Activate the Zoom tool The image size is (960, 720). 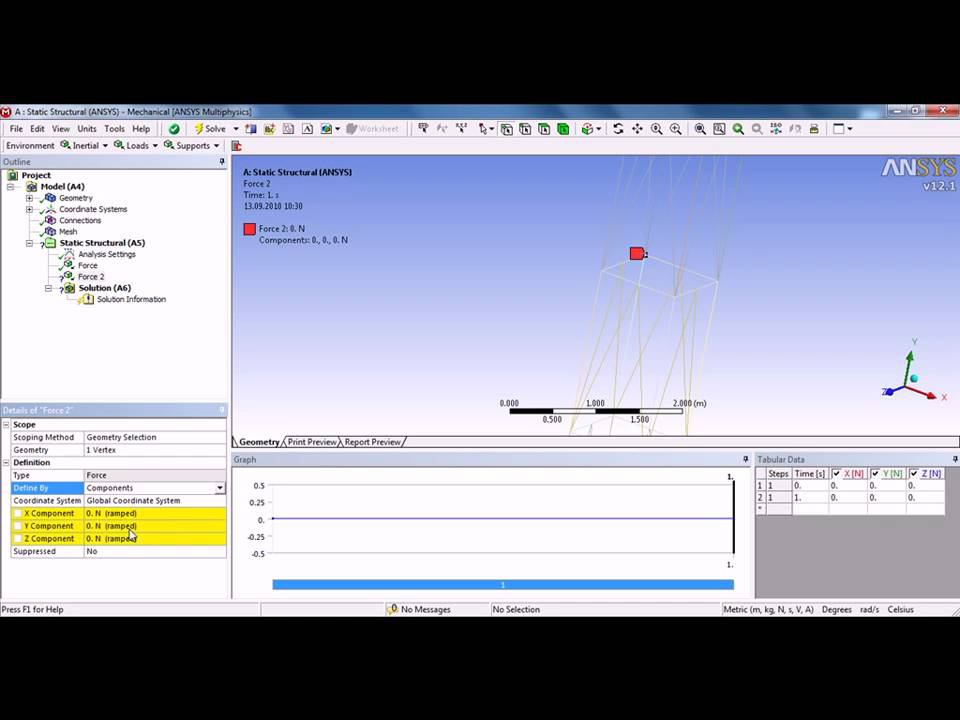tap(656, 129)
